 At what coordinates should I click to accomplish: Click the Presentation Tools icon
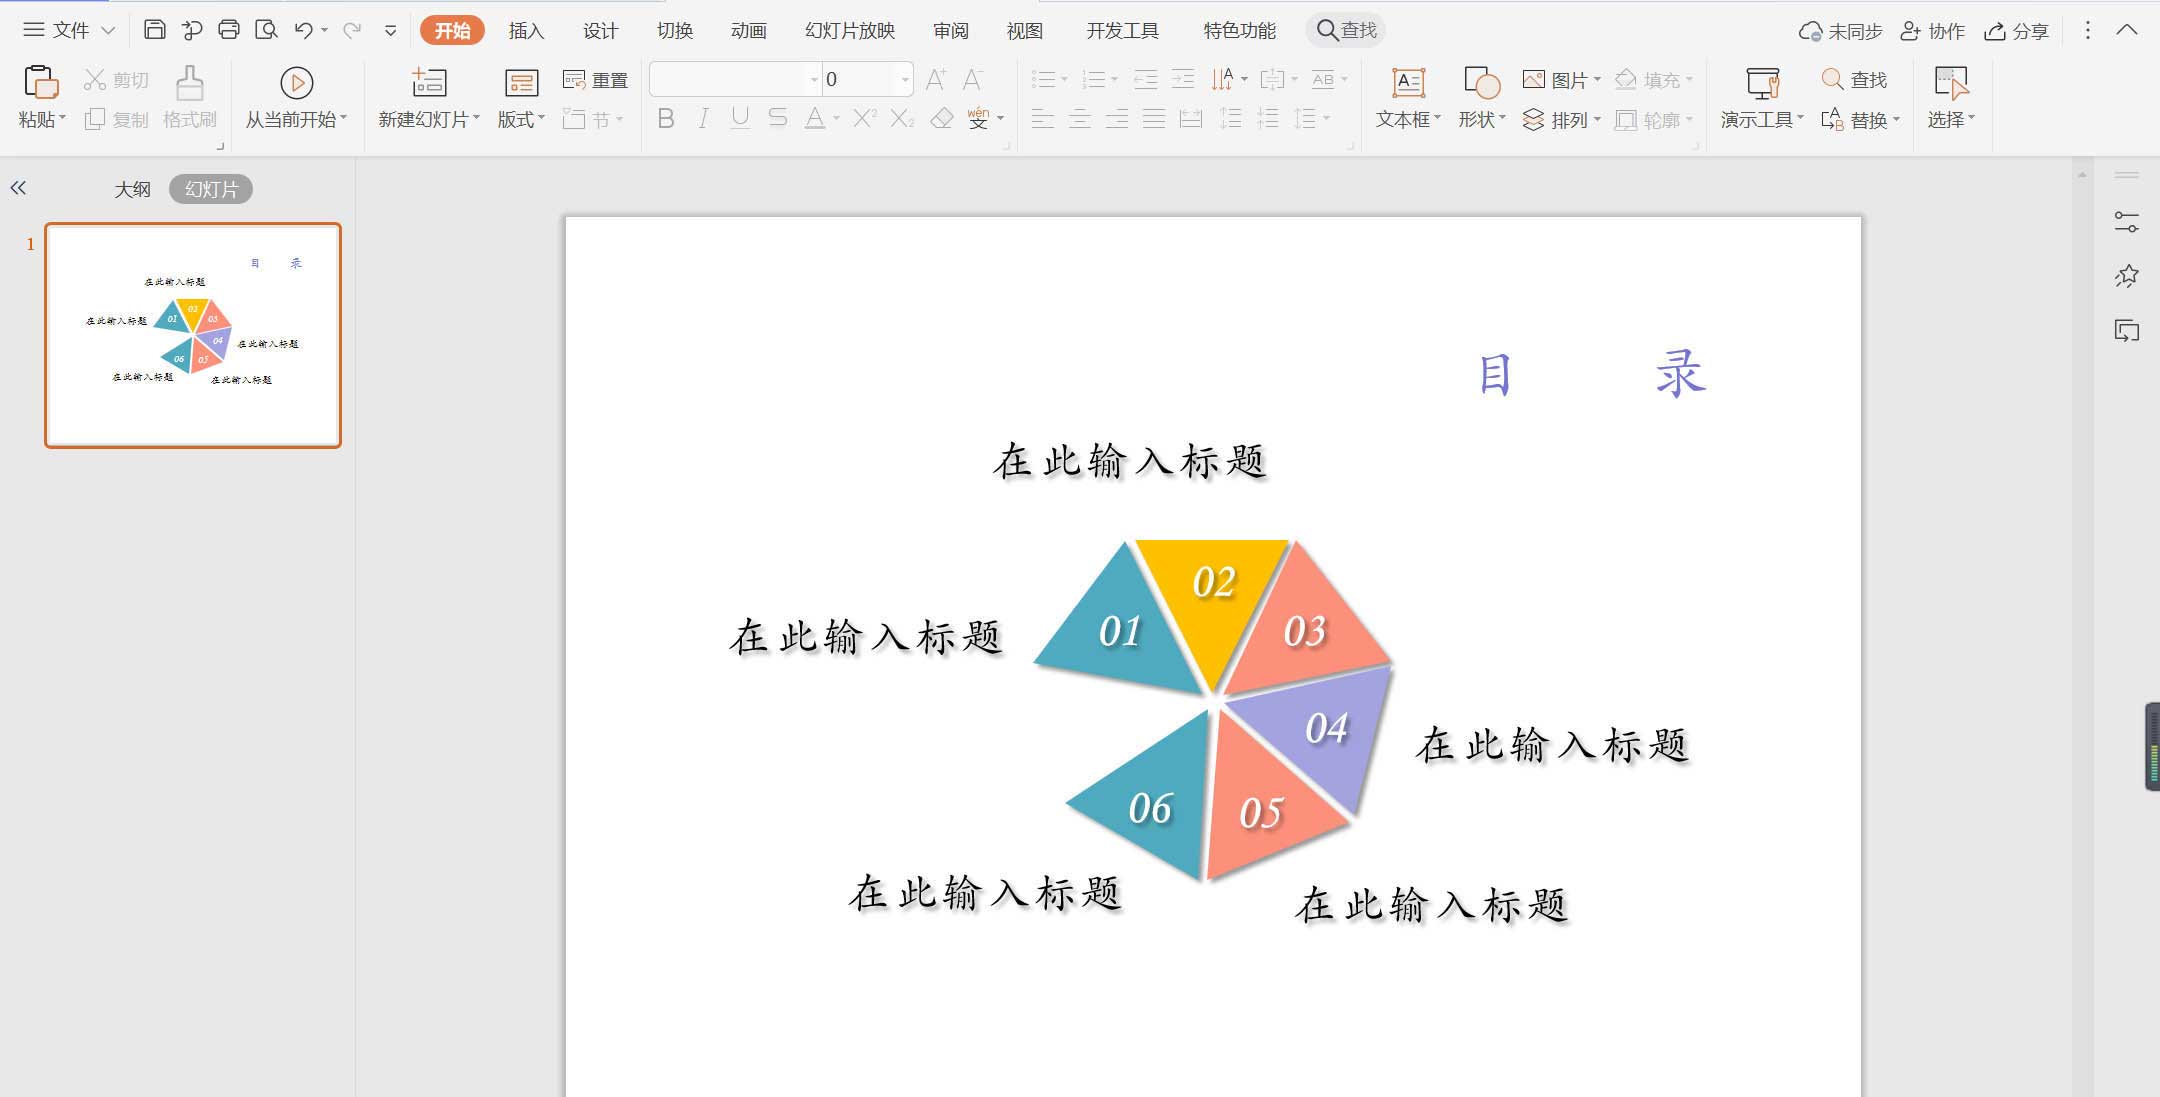(1762, 83)
